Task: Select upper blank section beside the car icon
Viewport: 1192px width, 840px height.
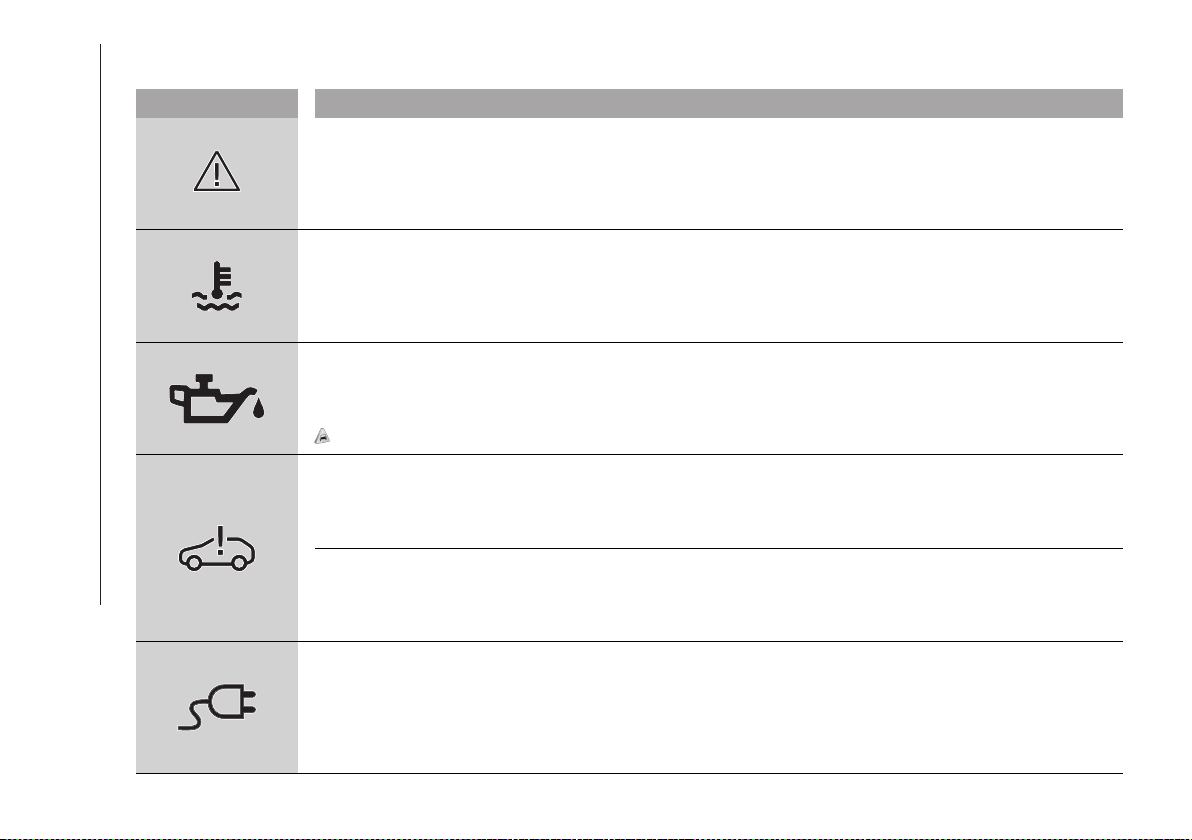Action: (x=718, y=502)
